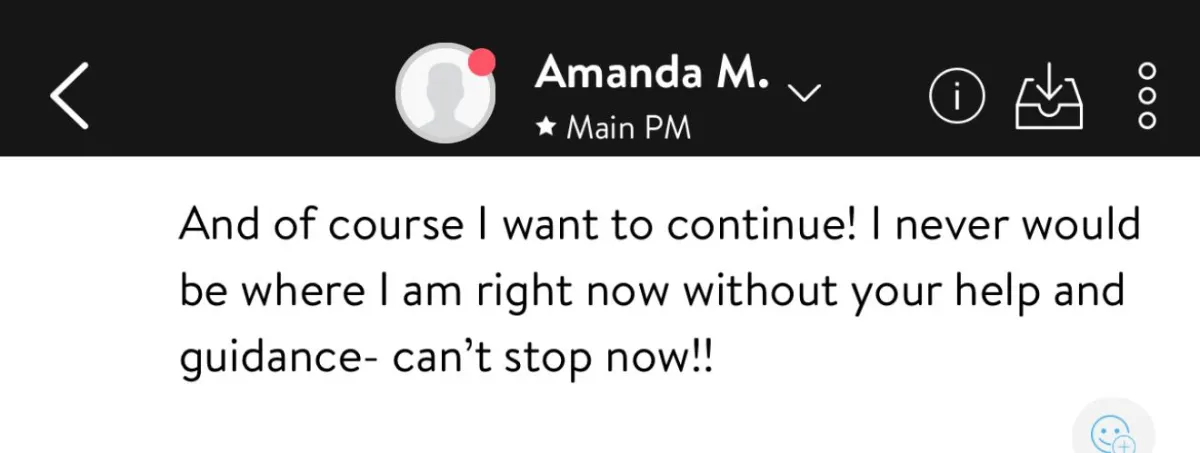Go back using the left arrow
Image resolution: width=1200 pixels, height=453 pixels.
(69, 94)
